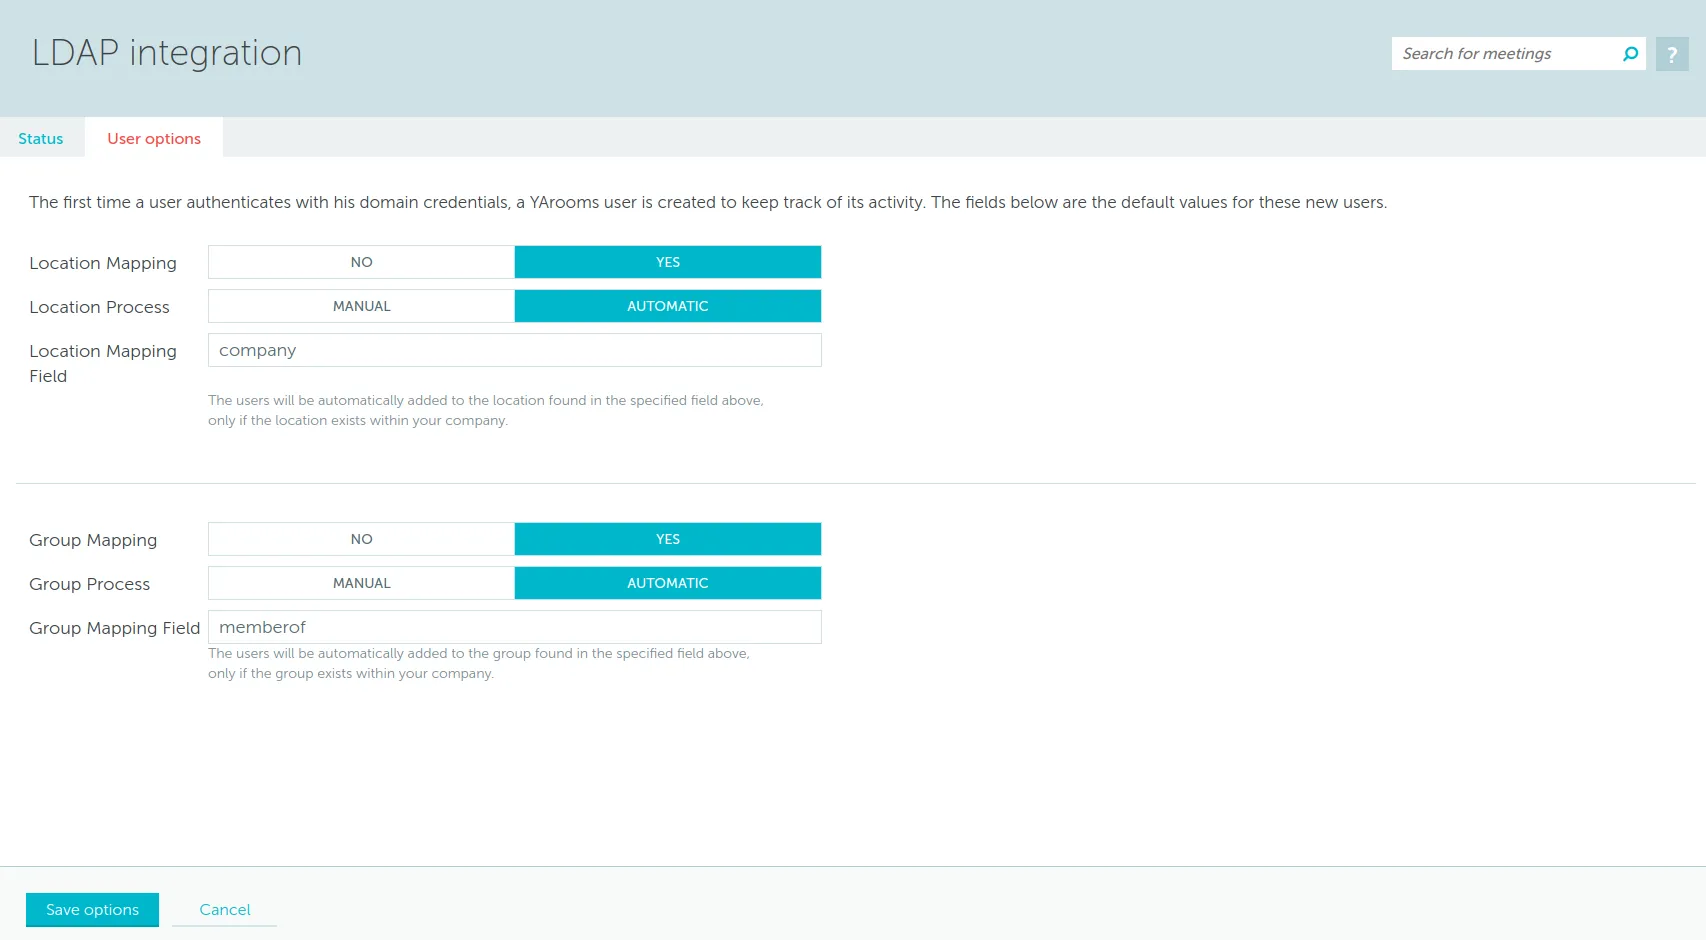
Task: Click the Location Mapping Field showing "company"
Action: point(514,350)
